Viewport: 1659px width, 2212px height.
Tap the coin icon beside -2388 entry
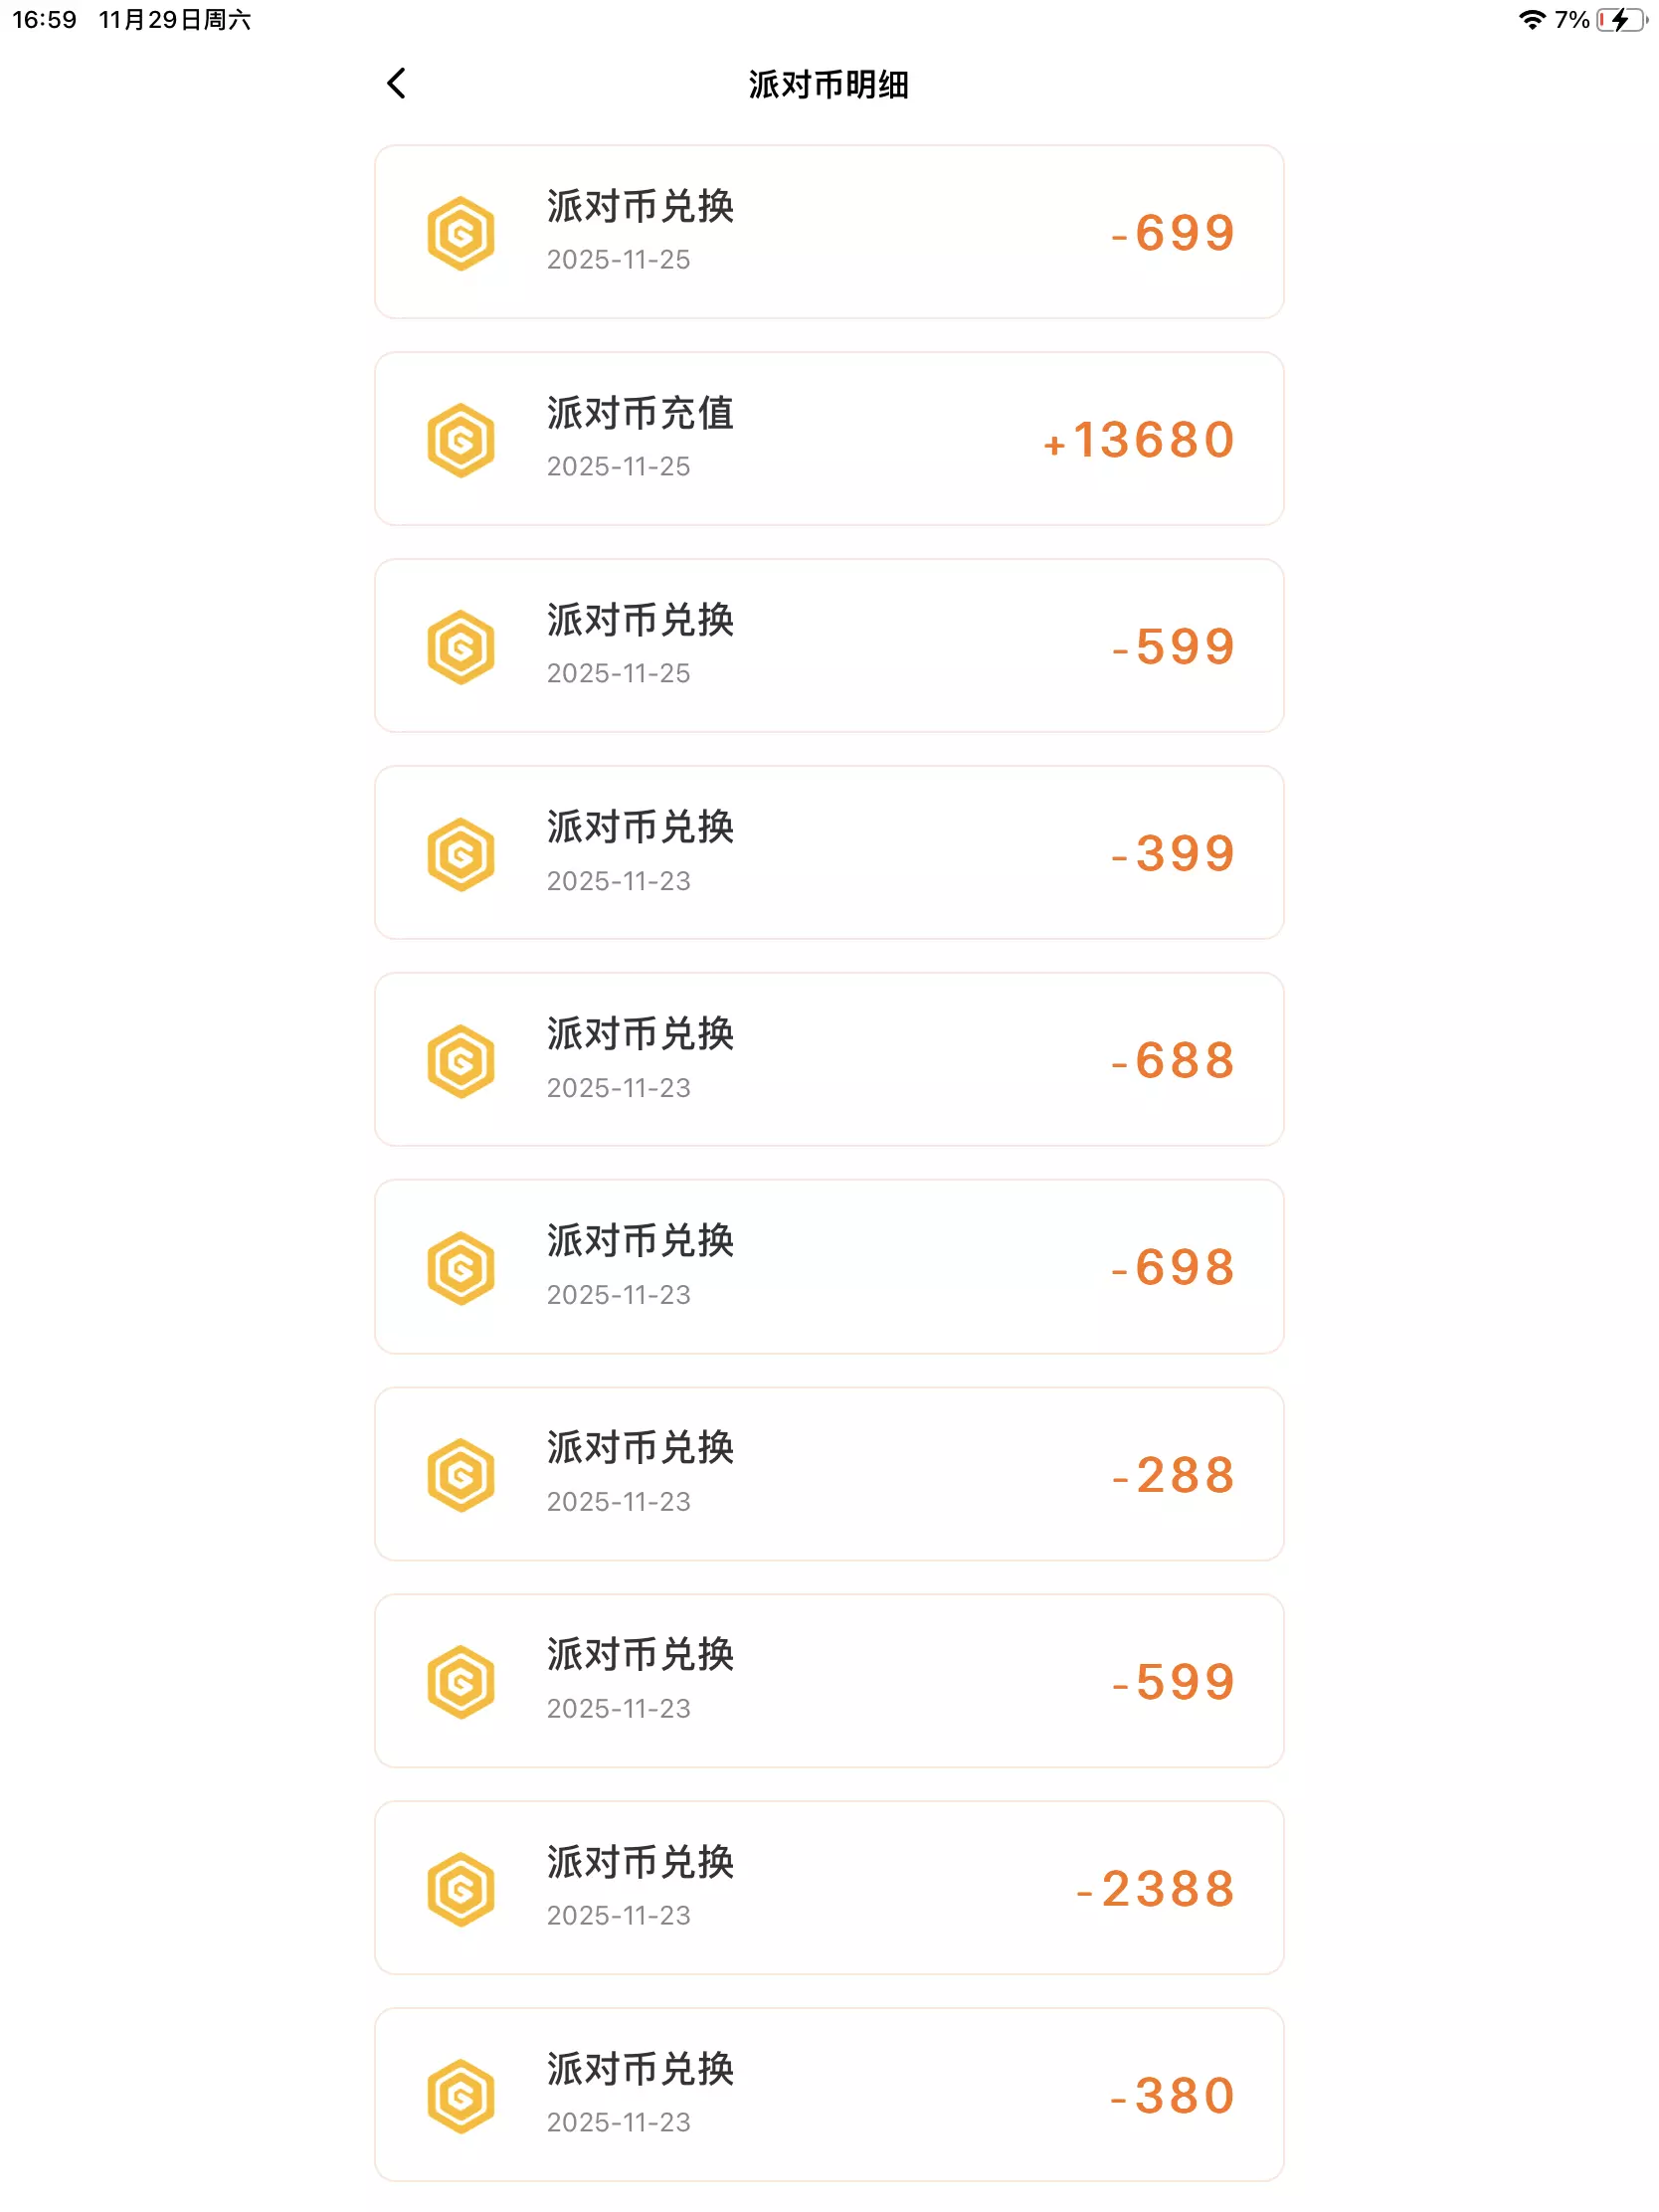click(461, 1889)
